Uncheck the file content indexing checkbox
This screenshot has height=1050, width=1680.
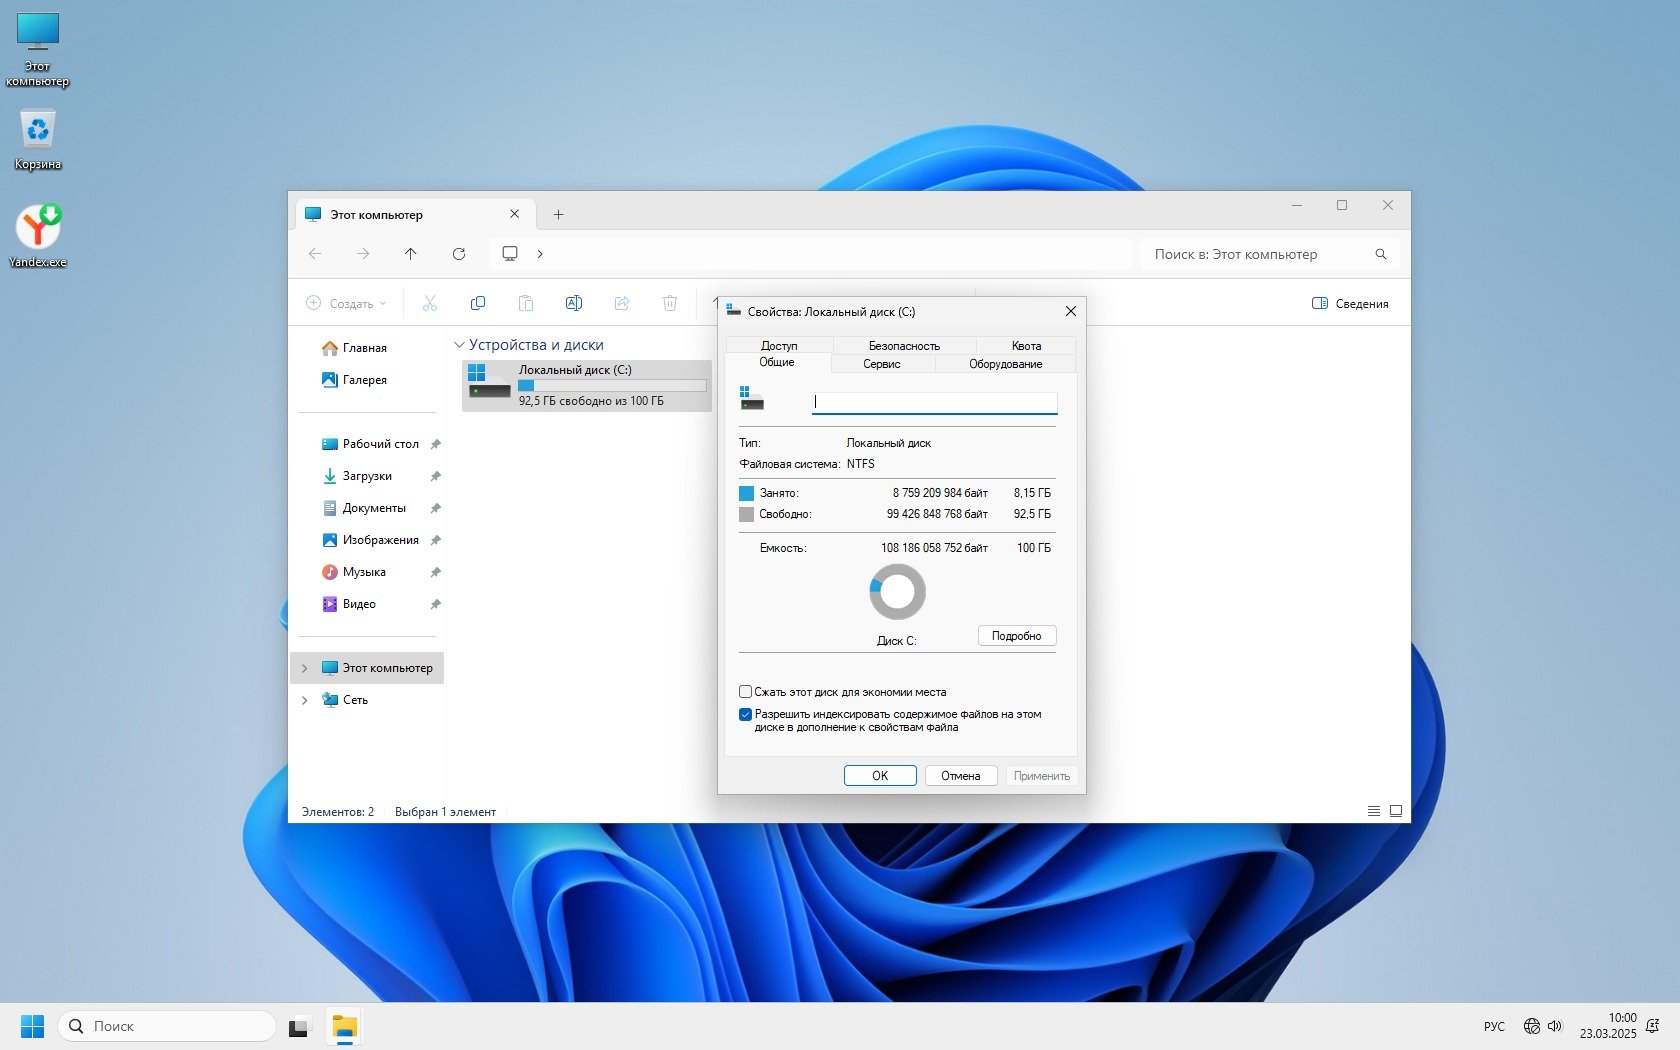[745, 714]
